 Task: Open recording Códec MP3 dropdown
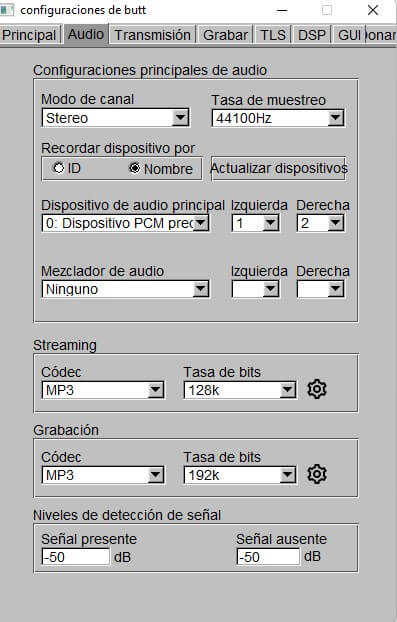[103, 475]
